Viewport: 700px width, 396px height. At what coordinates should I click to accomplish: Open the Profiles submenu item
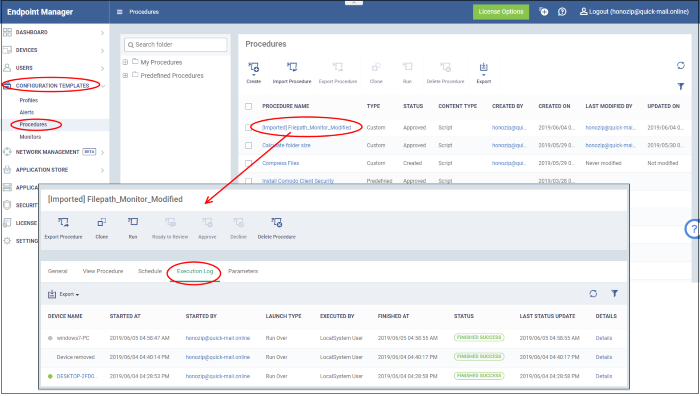point(29,100)
